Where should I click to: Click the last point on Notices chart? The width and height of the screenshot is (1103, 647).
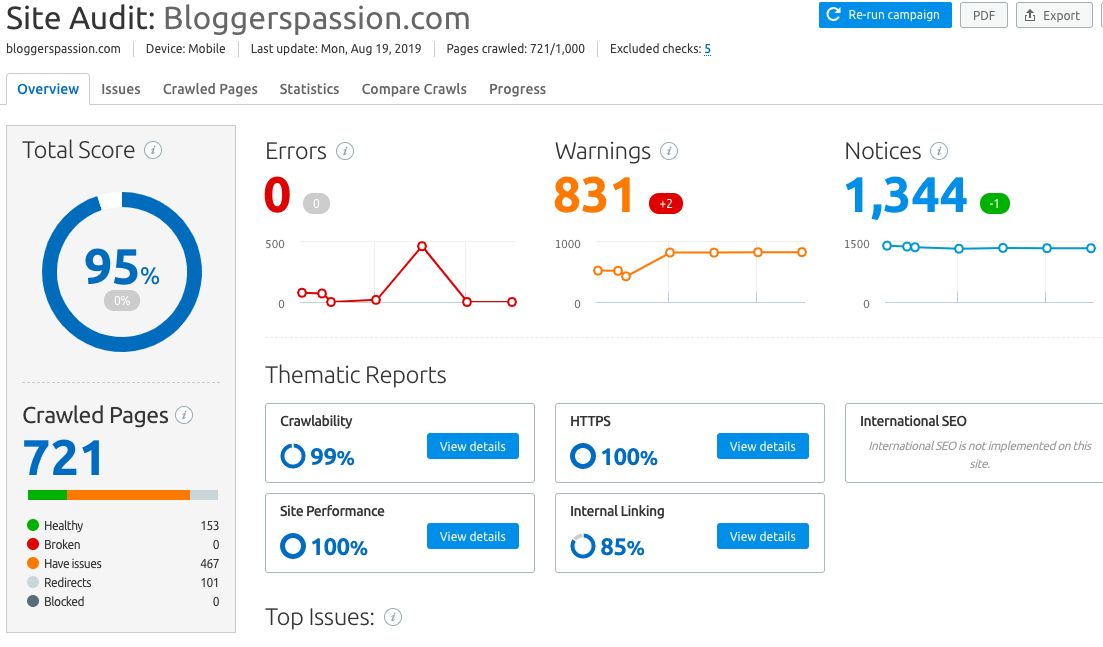(1091, 248)
